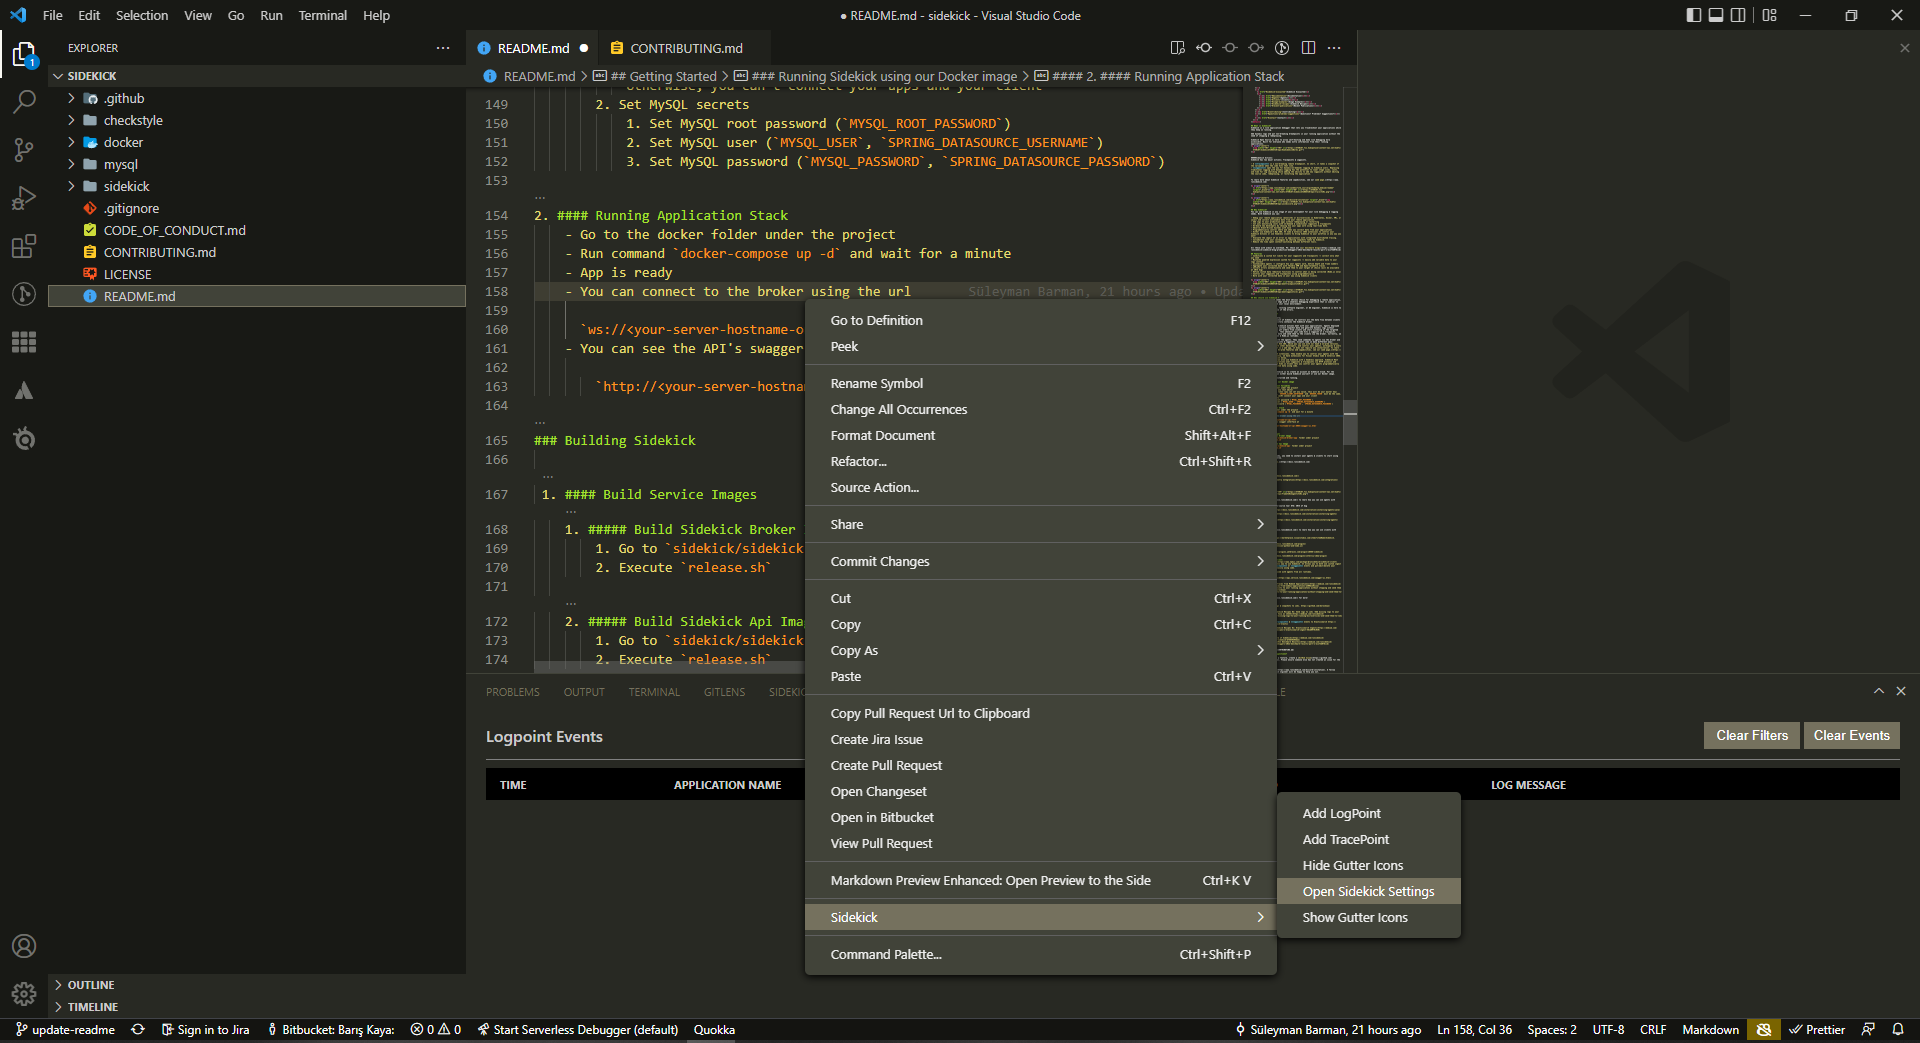Image resolution: width=1920 pixels, height=1043 pixels.
Task: Open the editor More Actions ellipsis
Action: [x=1334, y=48]
